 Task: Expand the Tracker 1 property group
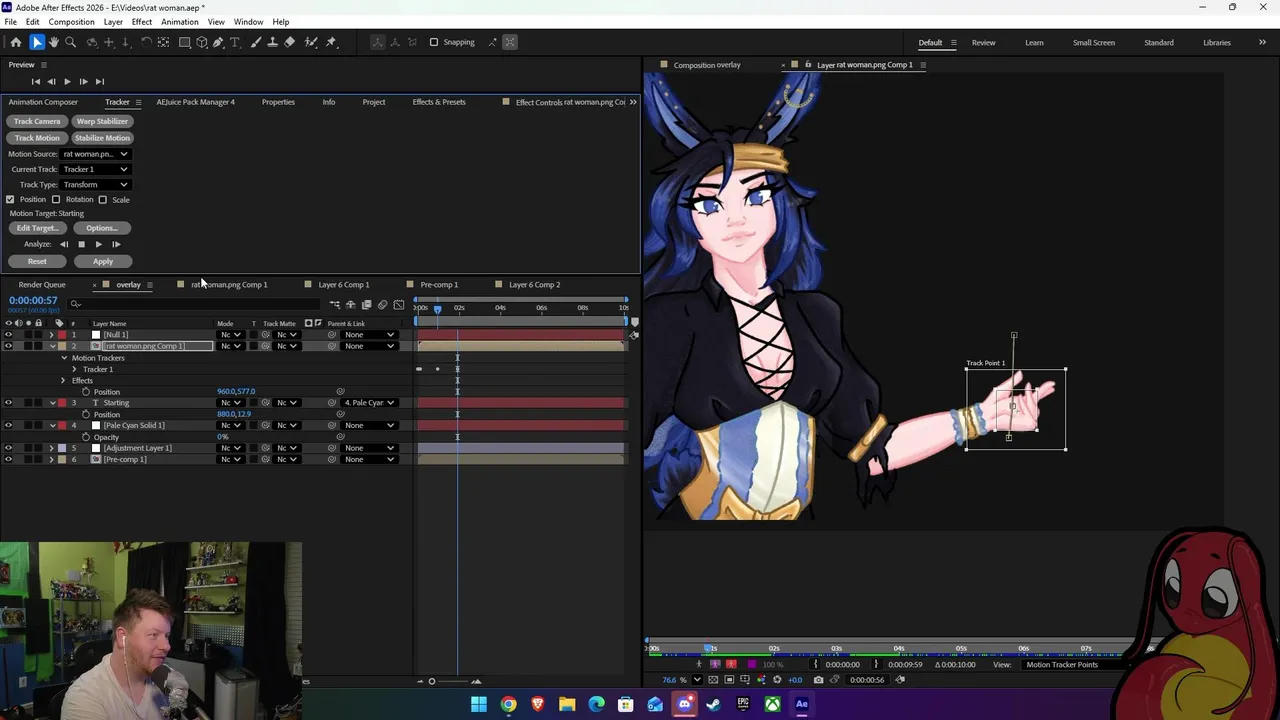click(x=74, y=370)
